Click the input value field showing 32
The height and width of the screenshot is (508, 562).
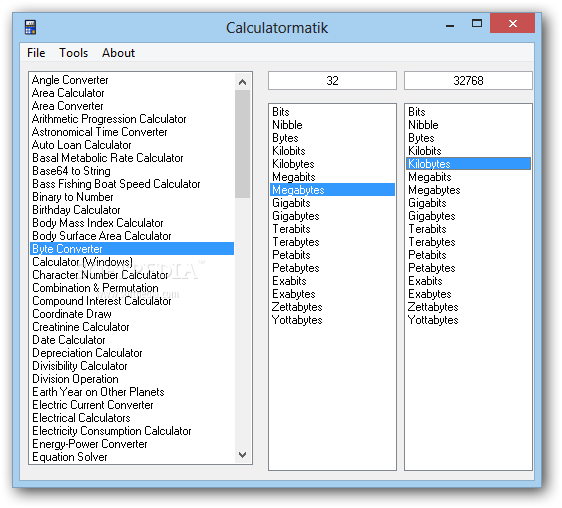332,81
